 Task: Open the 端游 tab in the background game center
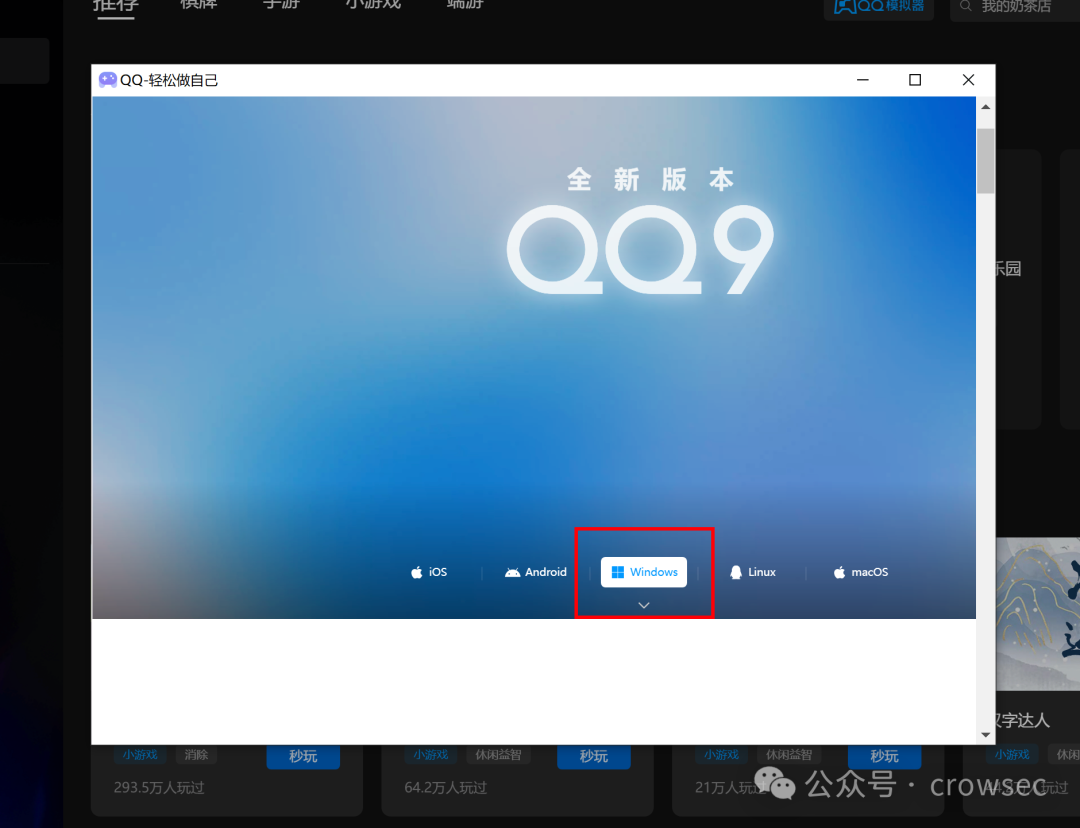tap(465, 4)
